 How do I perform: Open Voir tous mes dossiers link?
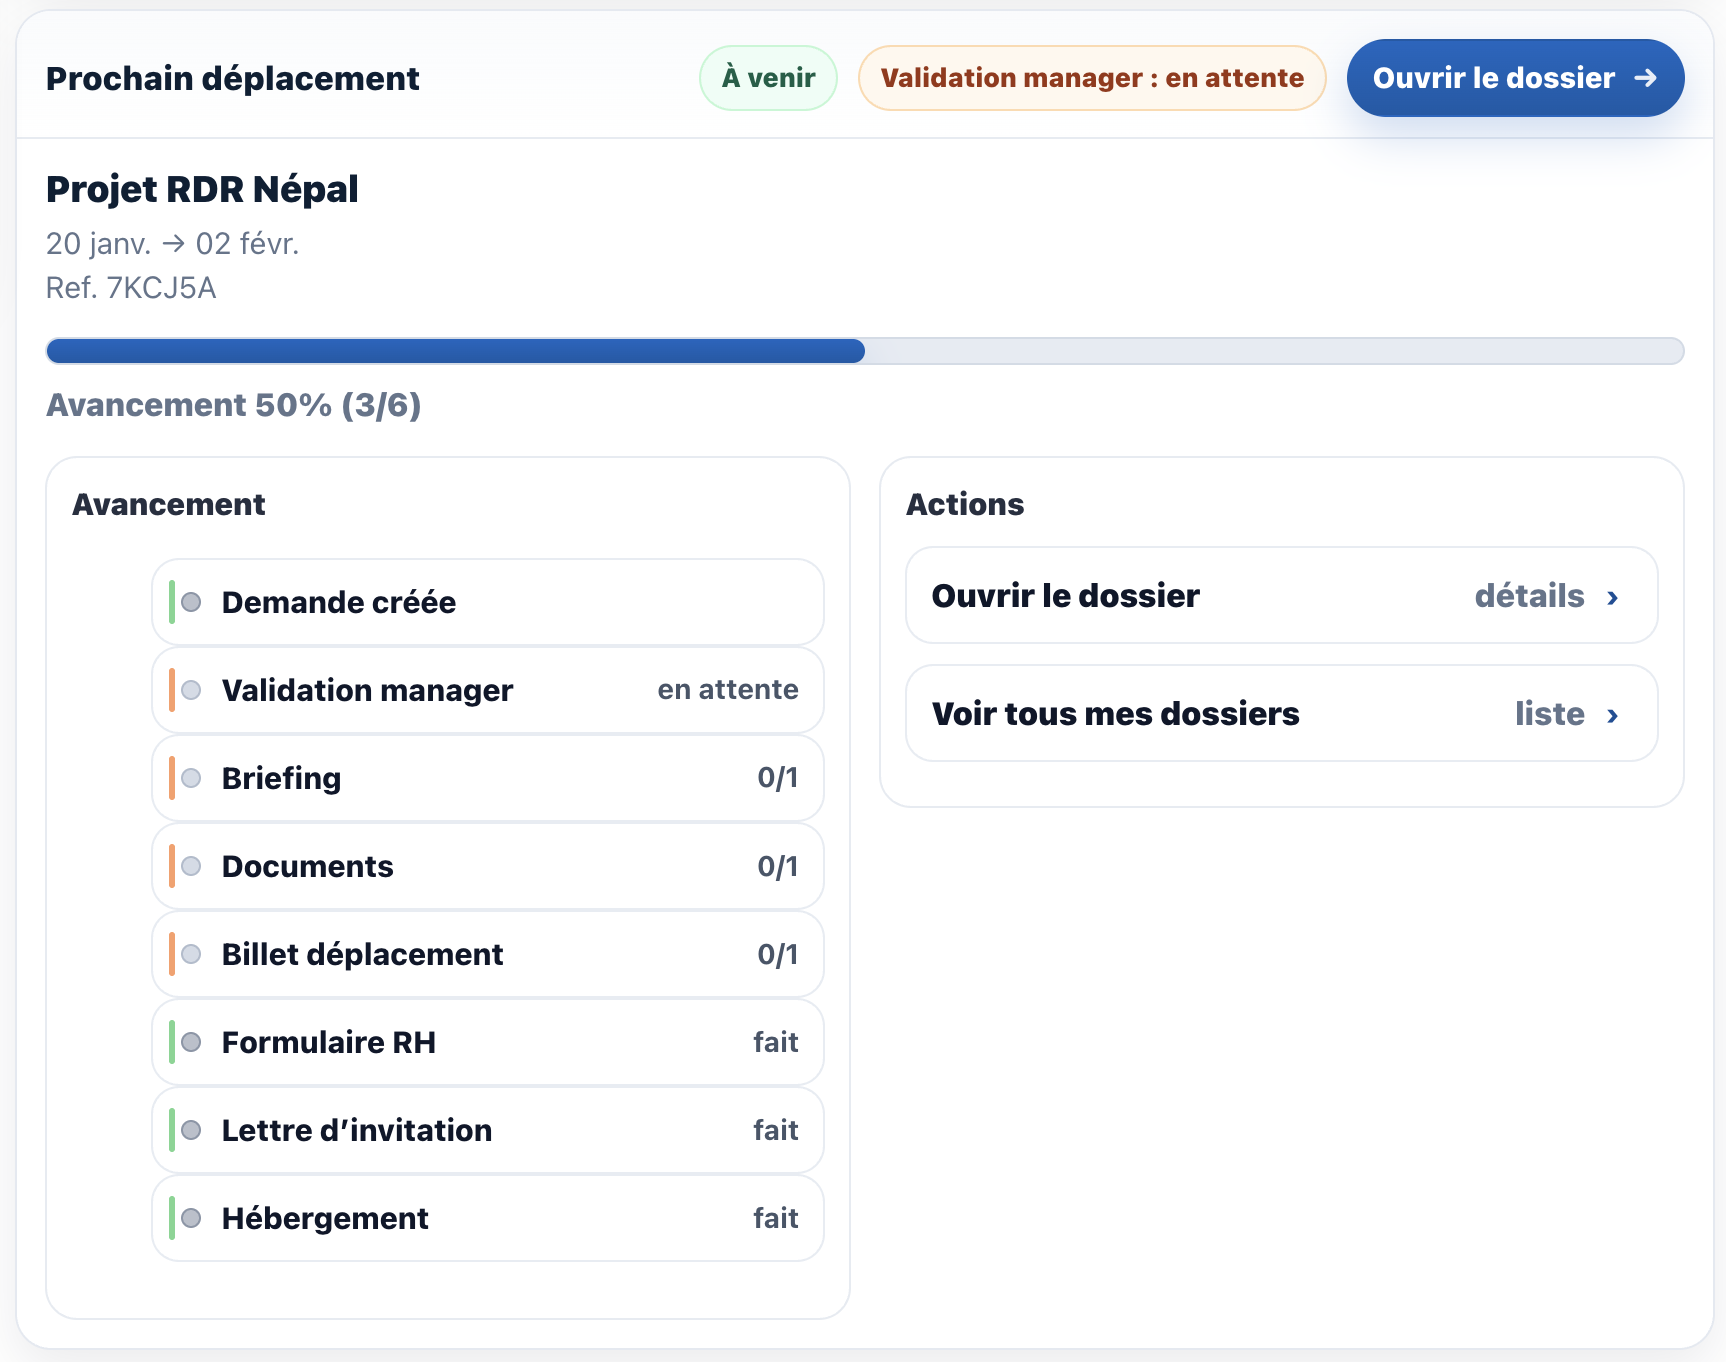point(1115,714)
